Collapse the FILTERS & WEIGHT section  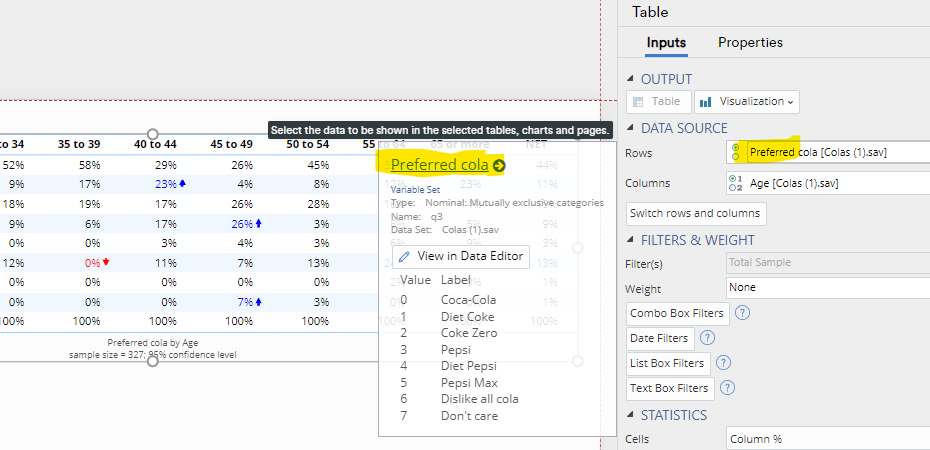click(x=630, y=240)
